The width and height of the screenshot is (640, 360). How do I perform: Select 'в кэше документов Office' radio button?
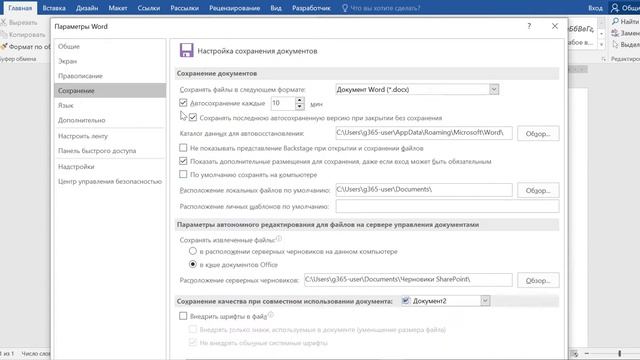[x=193, y=264]
